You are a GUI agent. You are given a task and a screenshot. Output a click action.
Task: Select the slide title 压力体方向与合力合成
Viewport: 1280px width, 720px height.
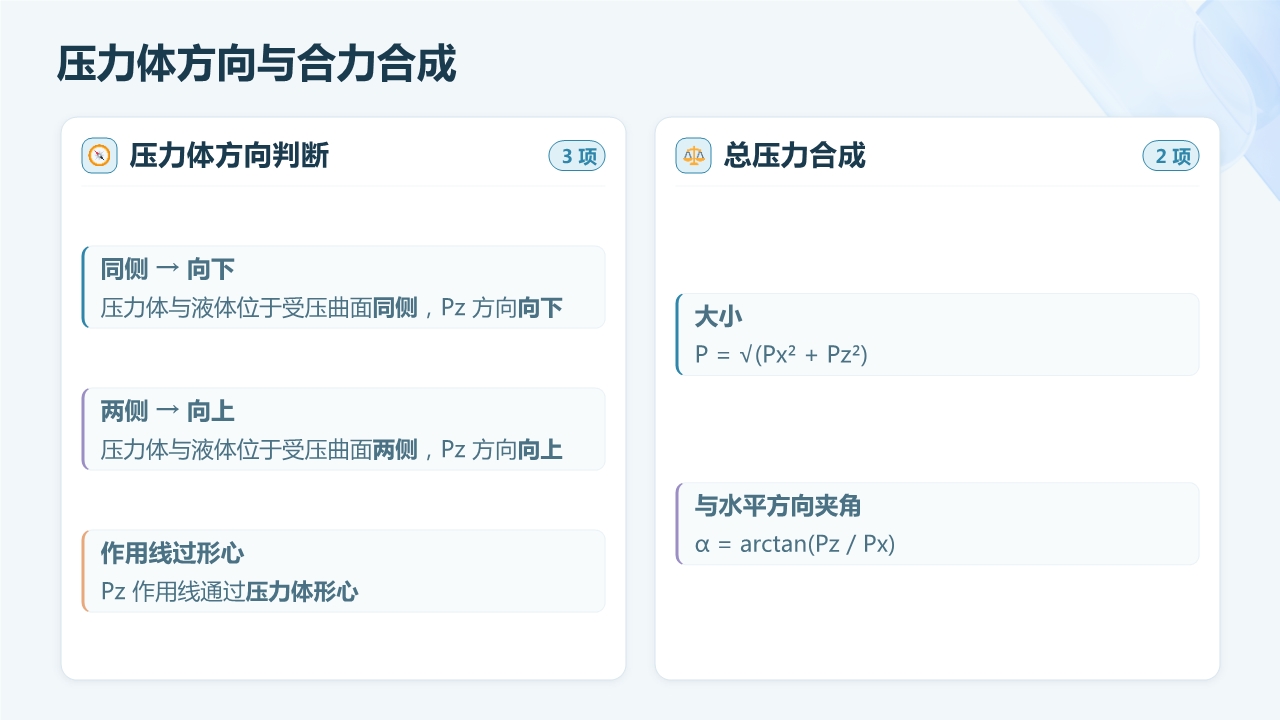(257, 64)
